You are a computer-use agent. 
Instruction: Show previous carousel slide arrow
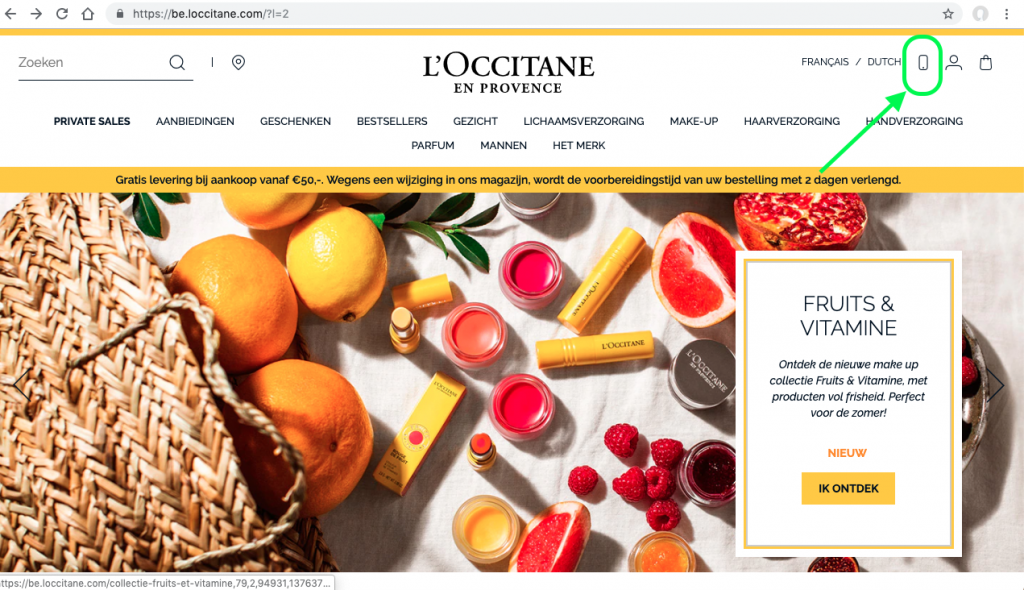[x=22, y=384]
